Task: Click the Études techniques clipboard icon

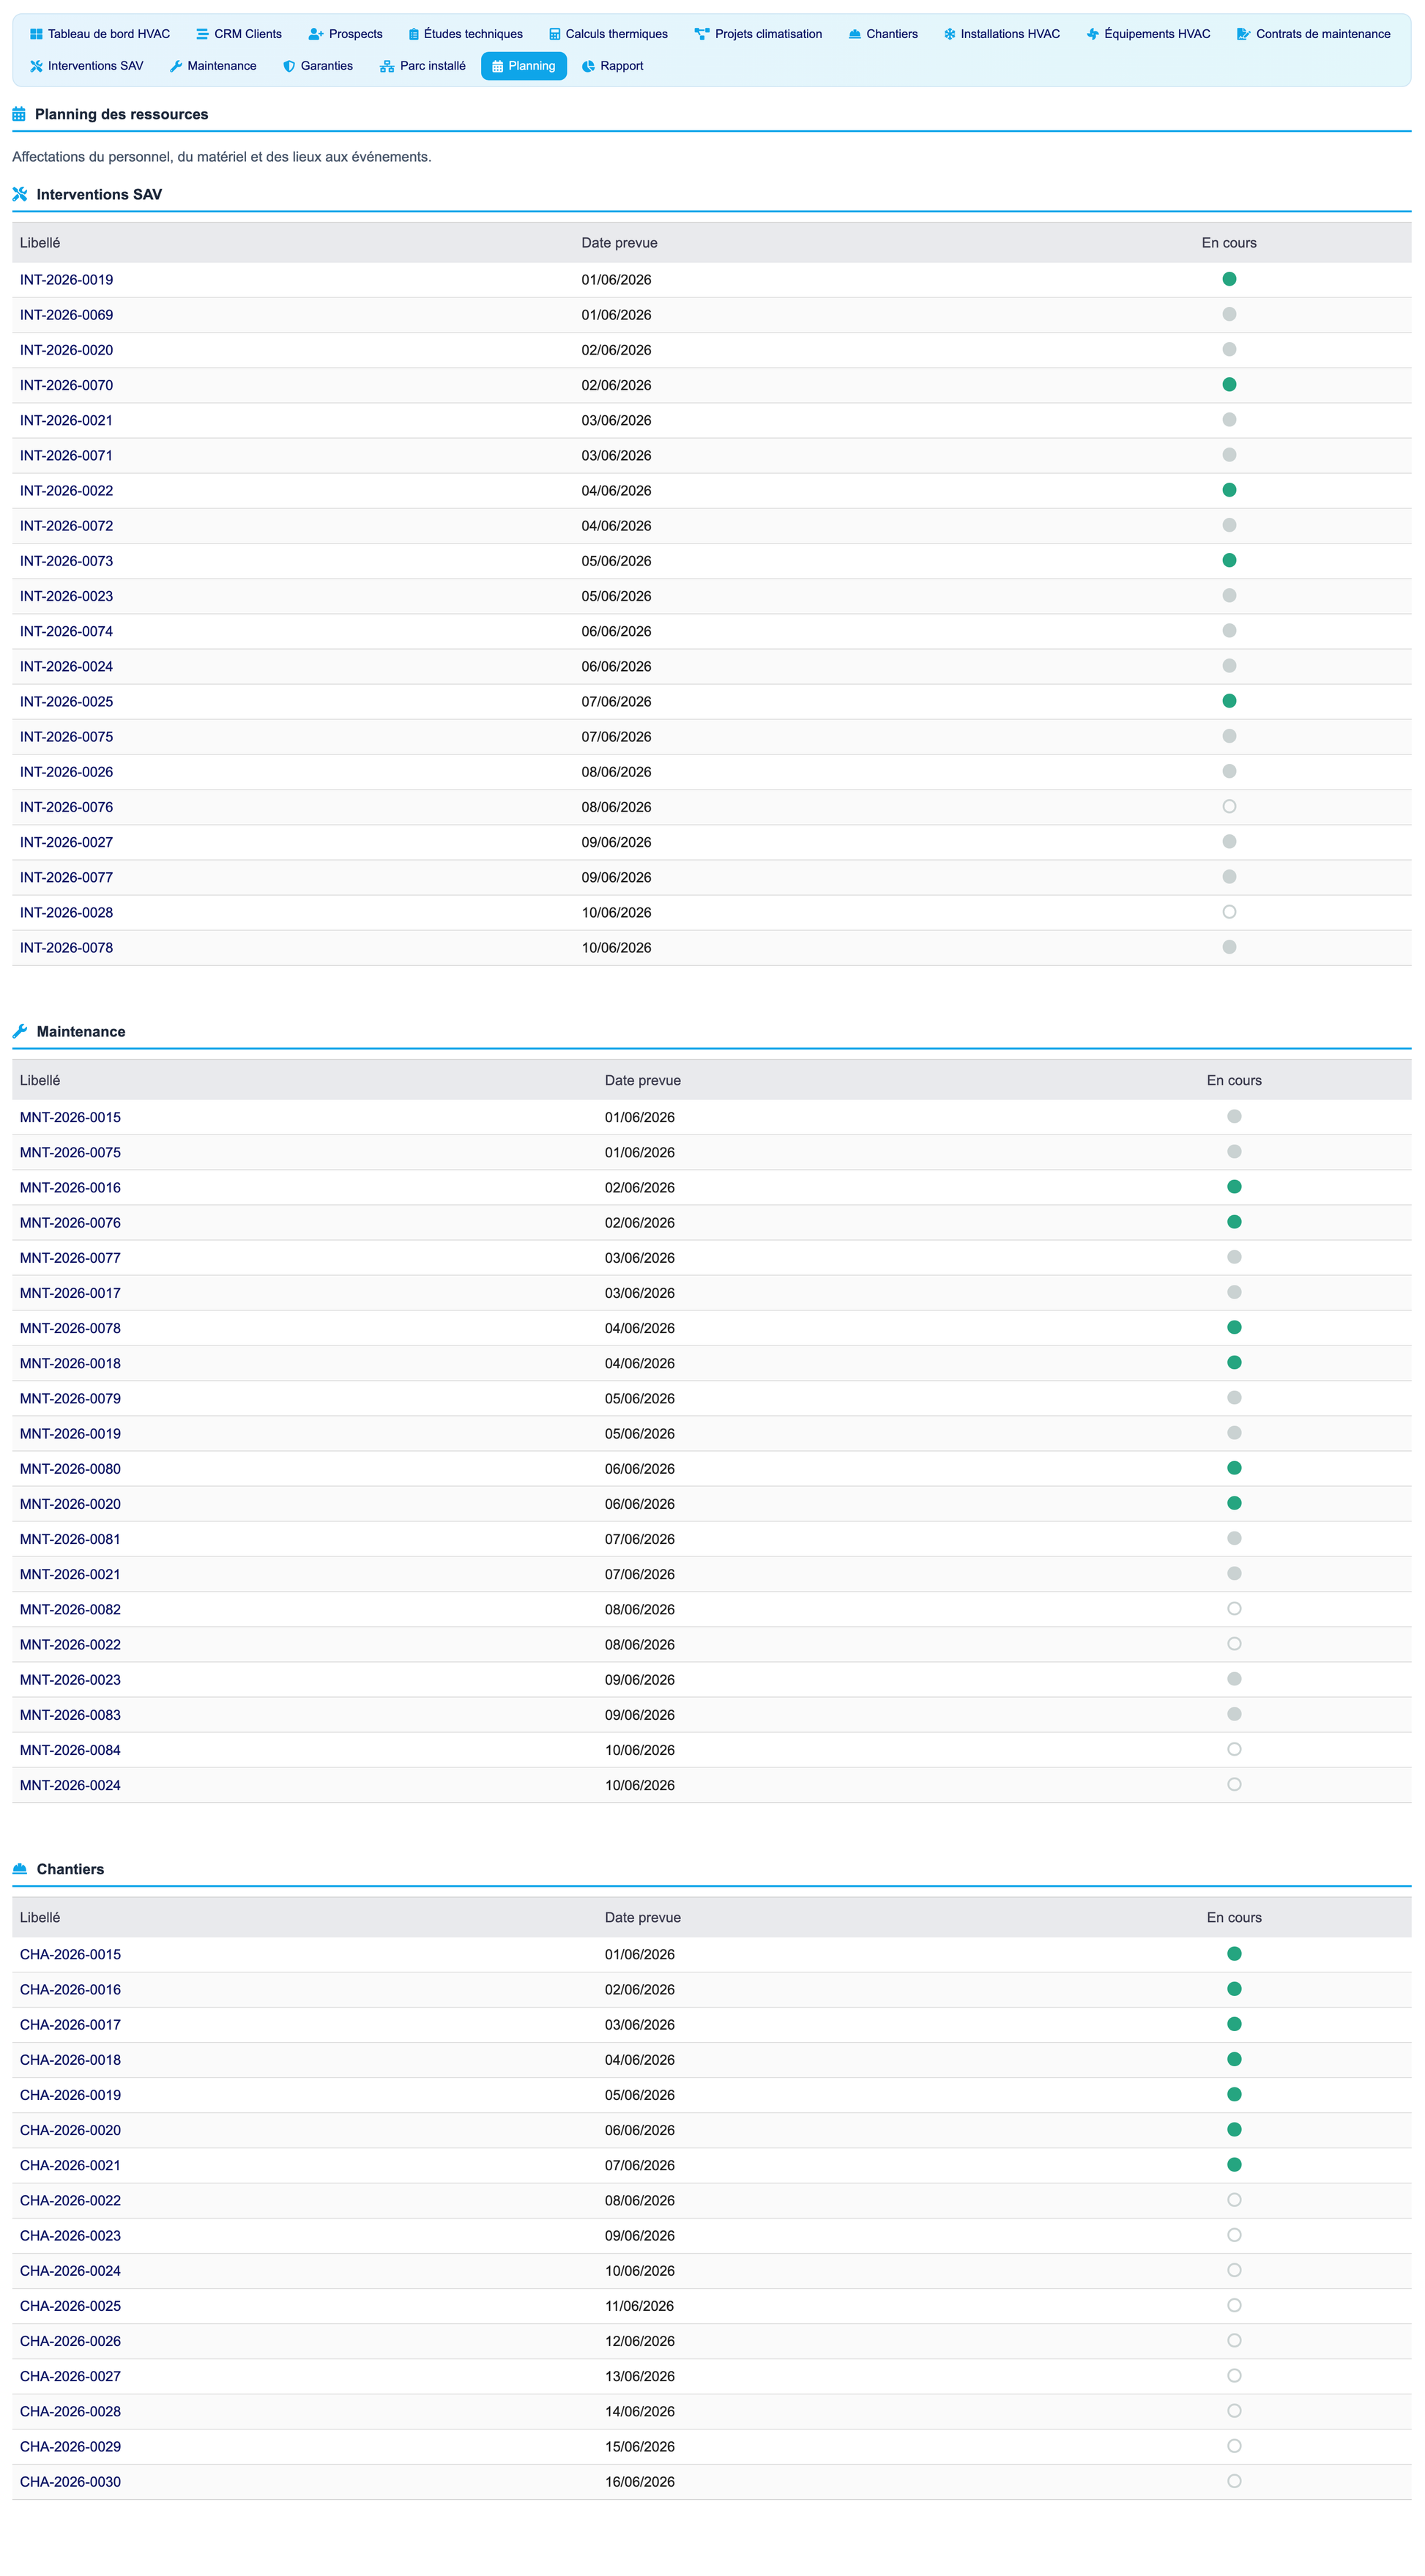Action: pos(414,34)
